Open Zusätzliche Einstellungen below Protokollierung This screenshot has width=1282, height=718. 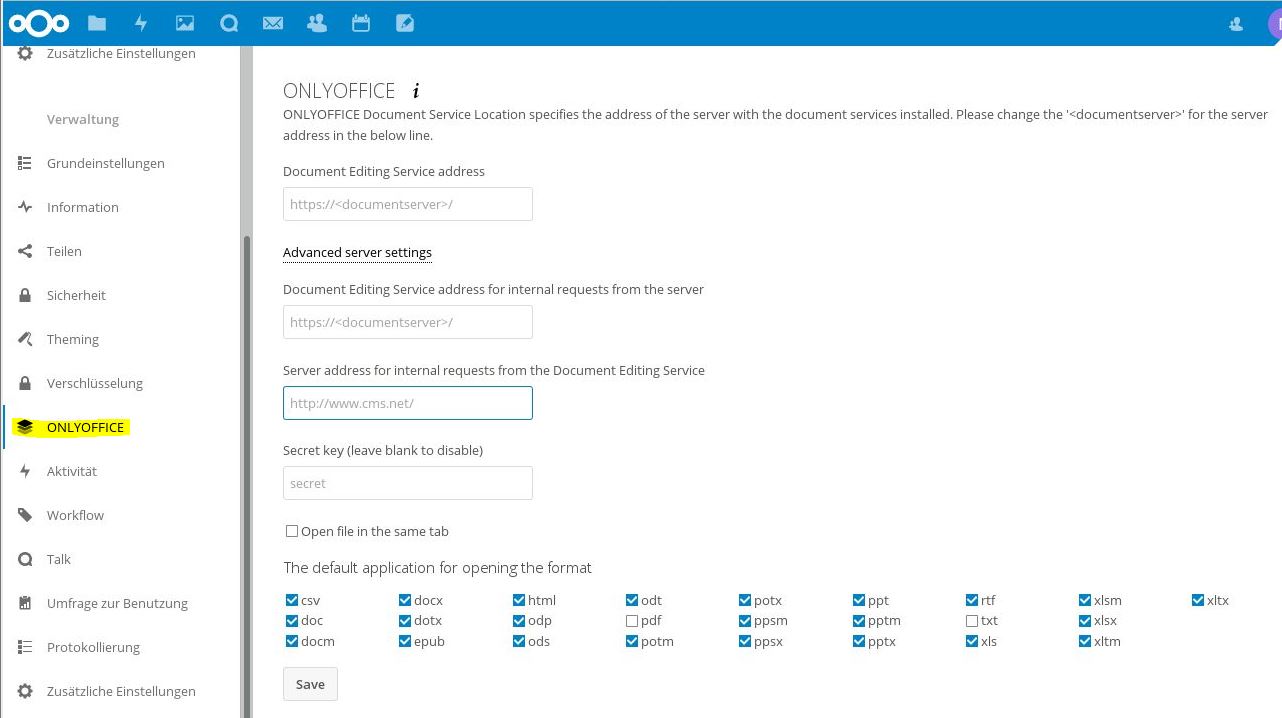pos(121,691)
